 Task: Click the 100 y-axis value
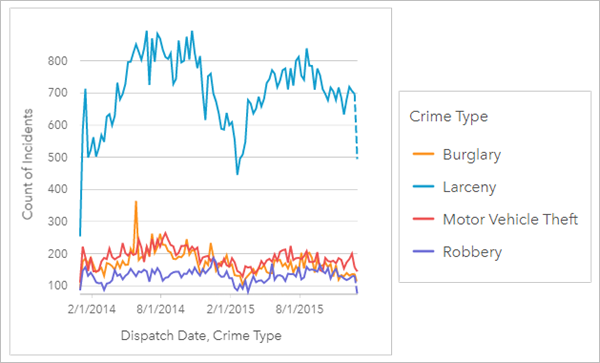pos(57,286)
